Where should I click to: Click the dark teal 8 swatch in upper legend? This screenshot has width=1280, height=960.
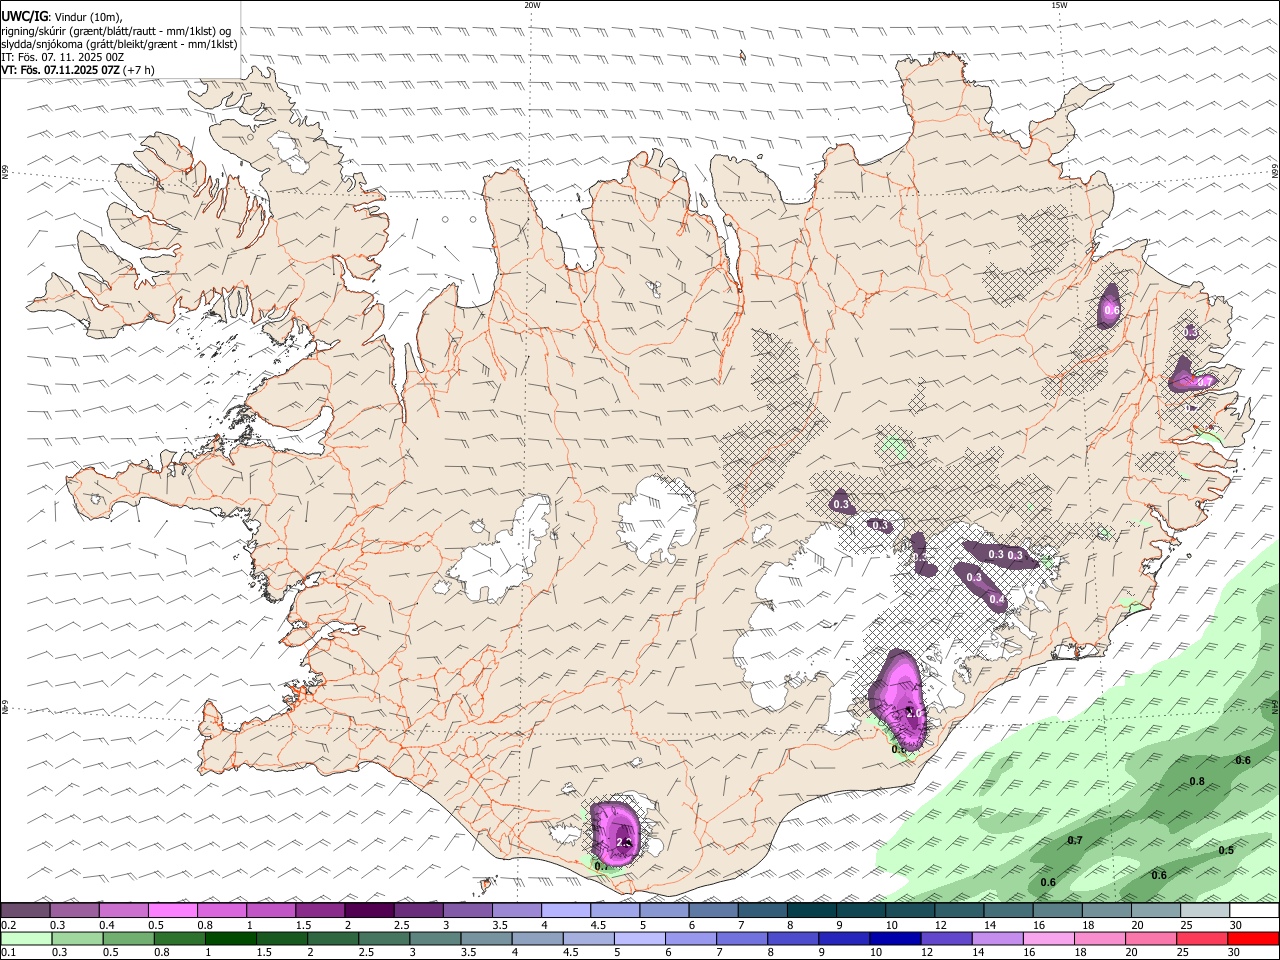tap(811, 910)
